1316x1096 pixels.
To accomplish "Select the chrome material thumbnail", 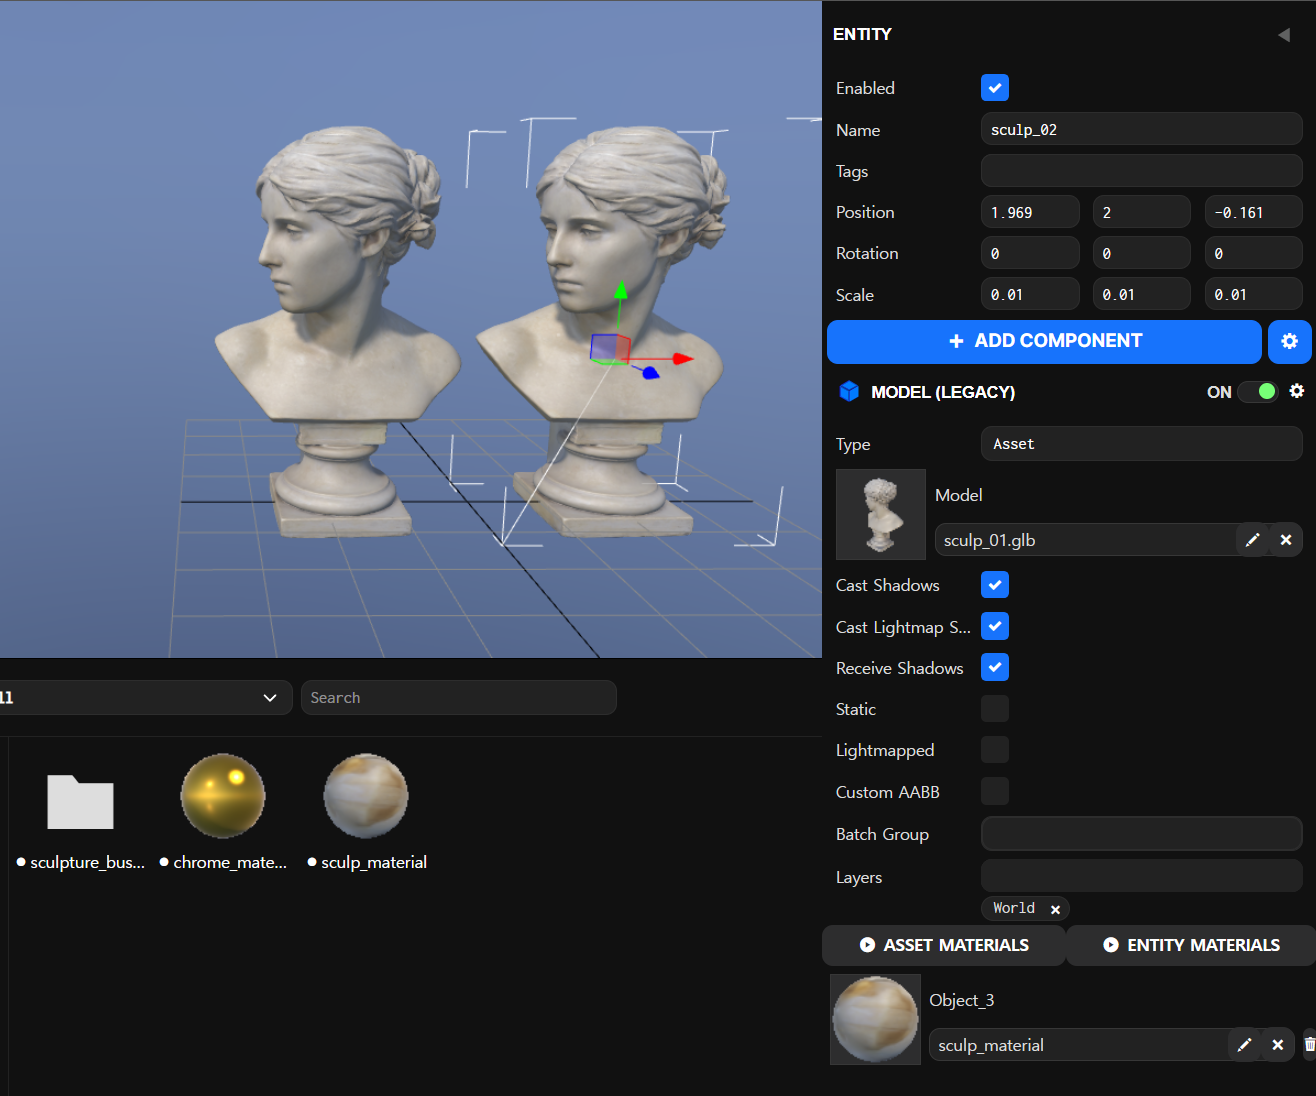I will [x=222, y=795].
